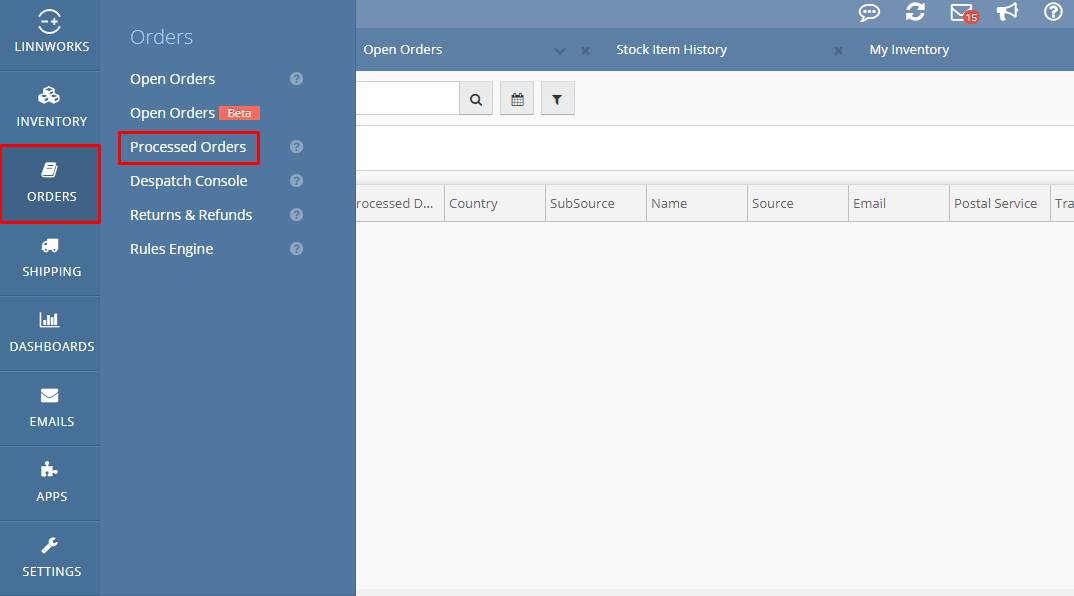Show help for Returns & Refunds entry
1074x596 pixels.
tap(296, 214)
